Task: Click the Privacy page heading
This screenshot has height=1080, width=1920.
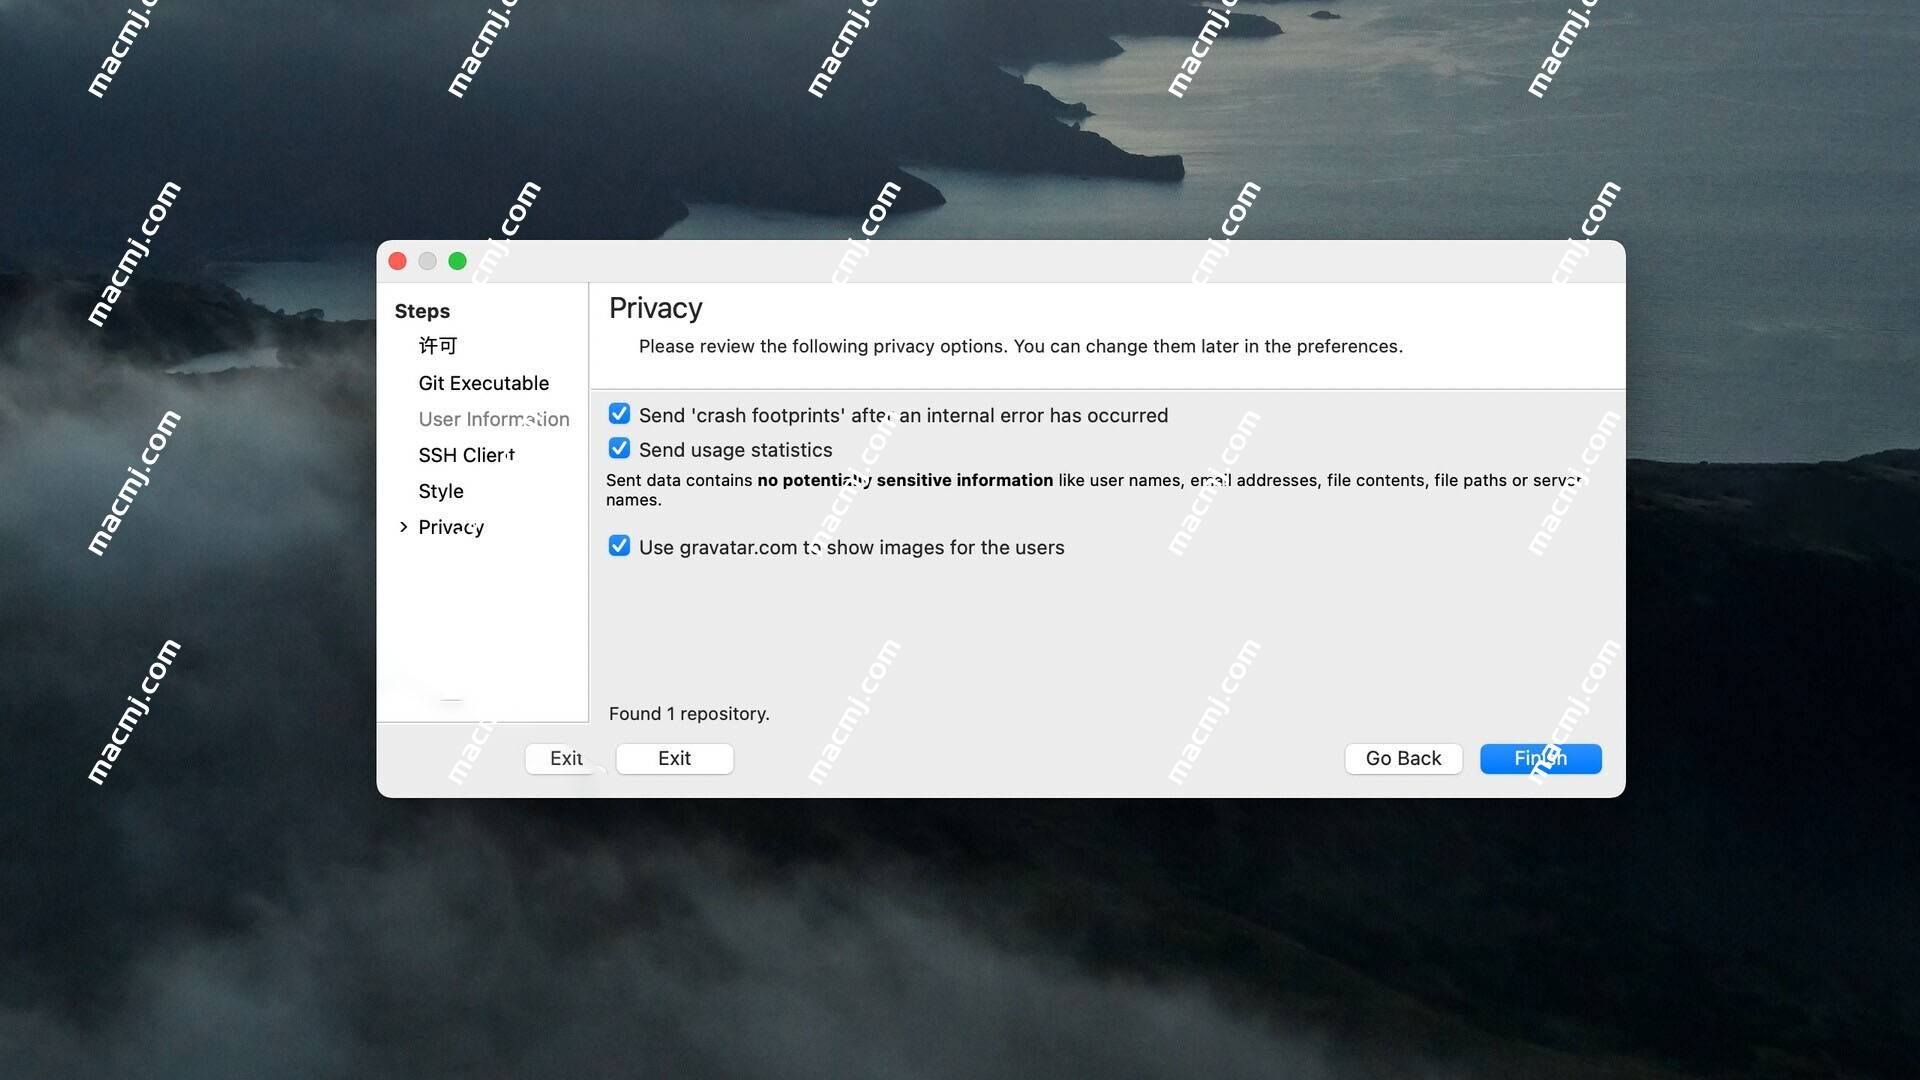Action: (x=655, y=308)
